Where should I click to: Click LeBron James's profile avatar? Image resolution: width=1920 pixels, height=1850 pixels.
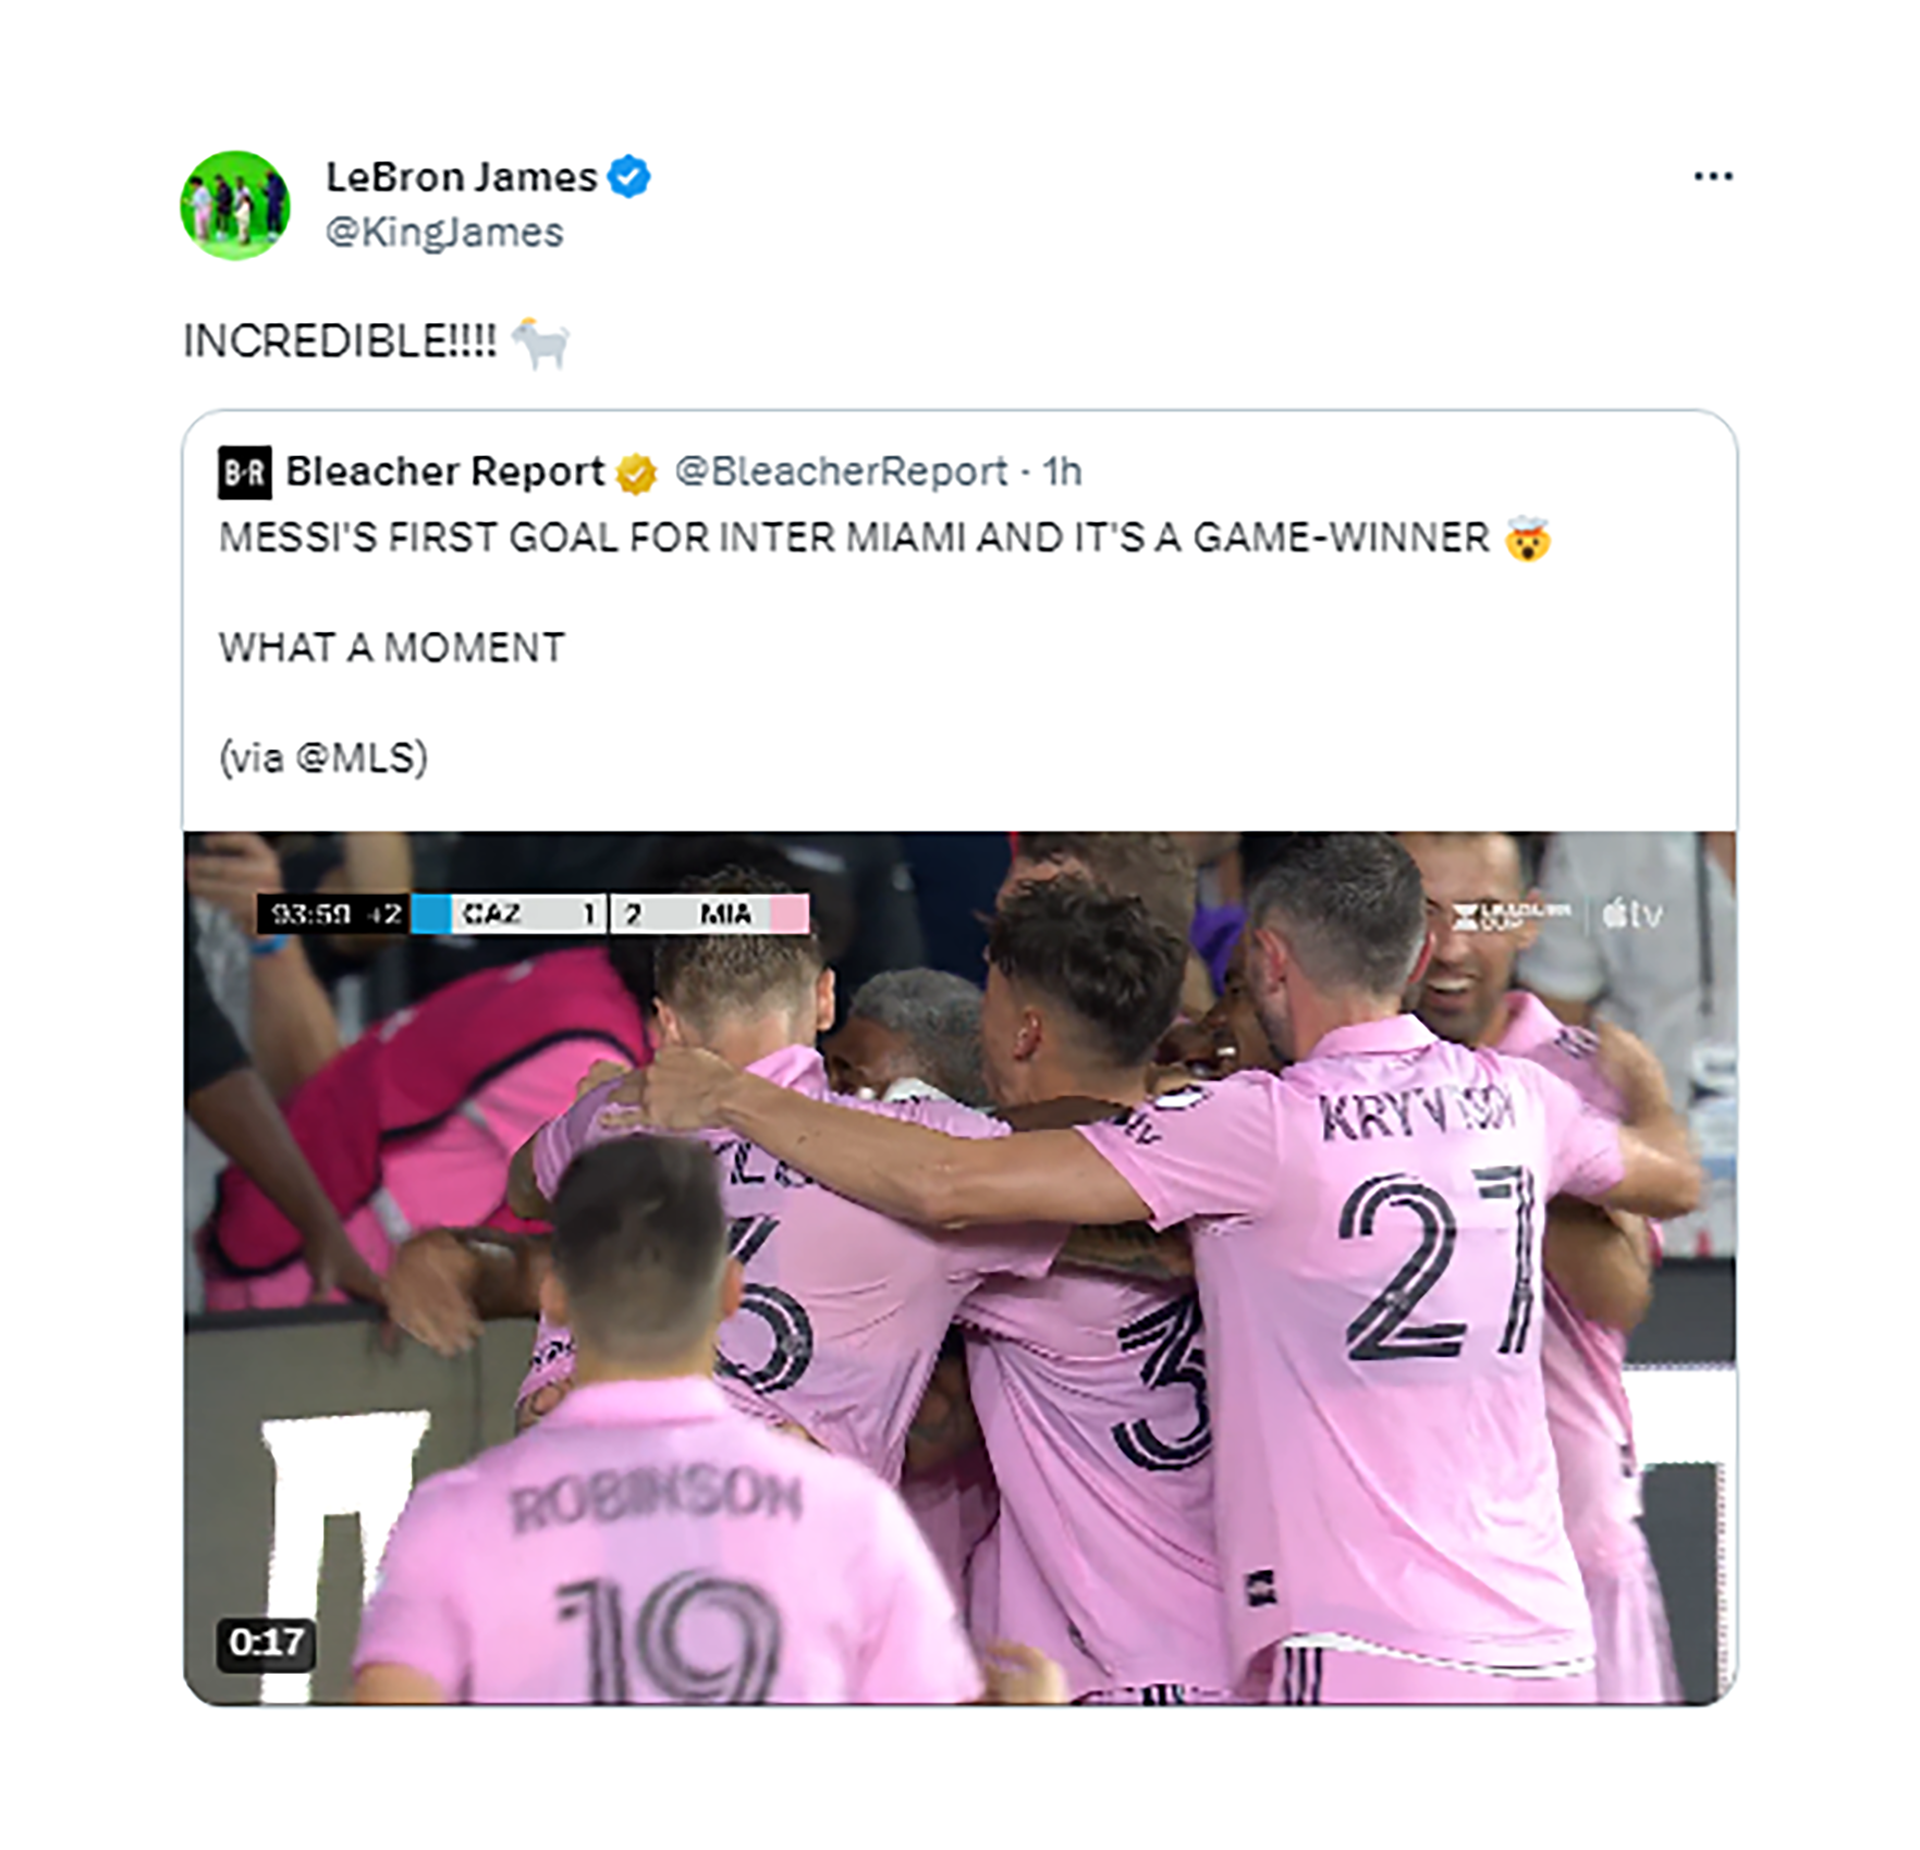235,205
